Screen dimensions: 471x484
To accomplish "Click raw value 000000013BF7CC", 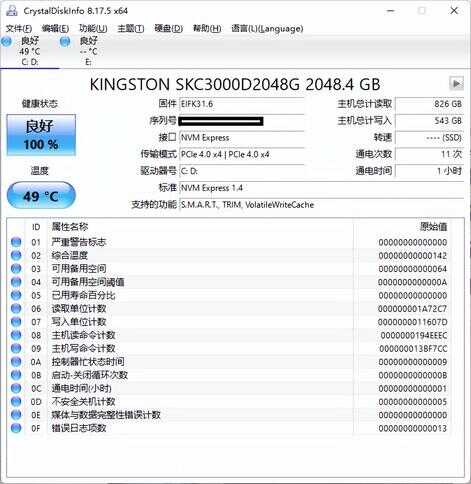I will pyautogui.click(x=413, y=349).
